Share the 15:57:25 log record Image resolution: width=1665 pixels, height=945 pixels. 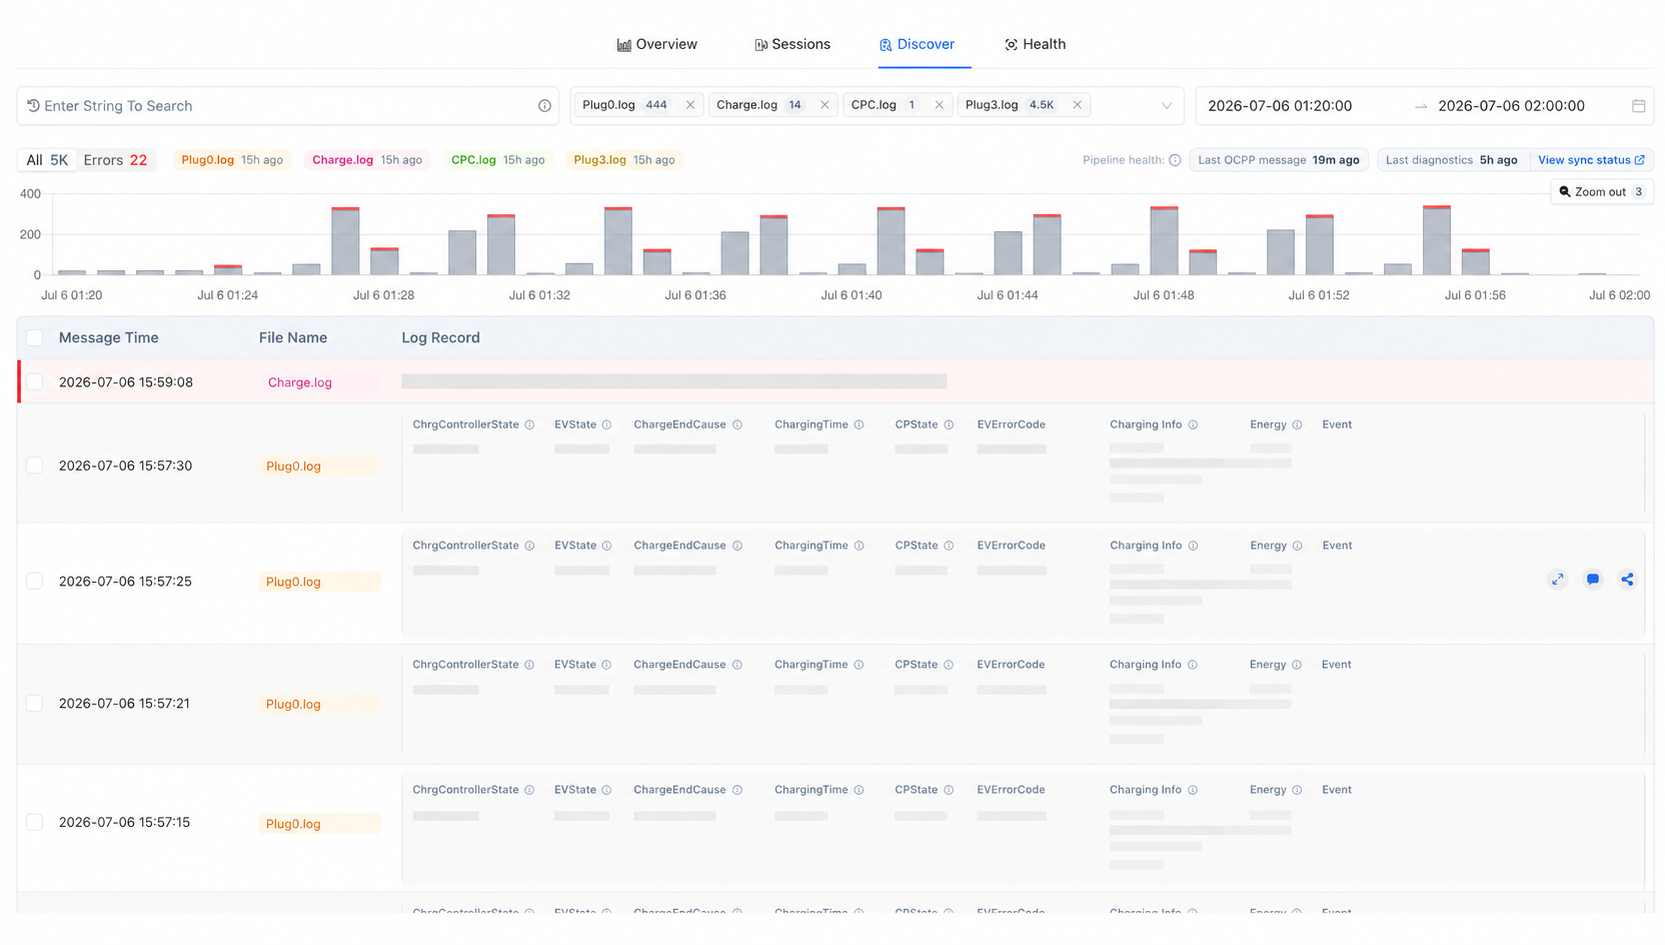[1627, 579]
